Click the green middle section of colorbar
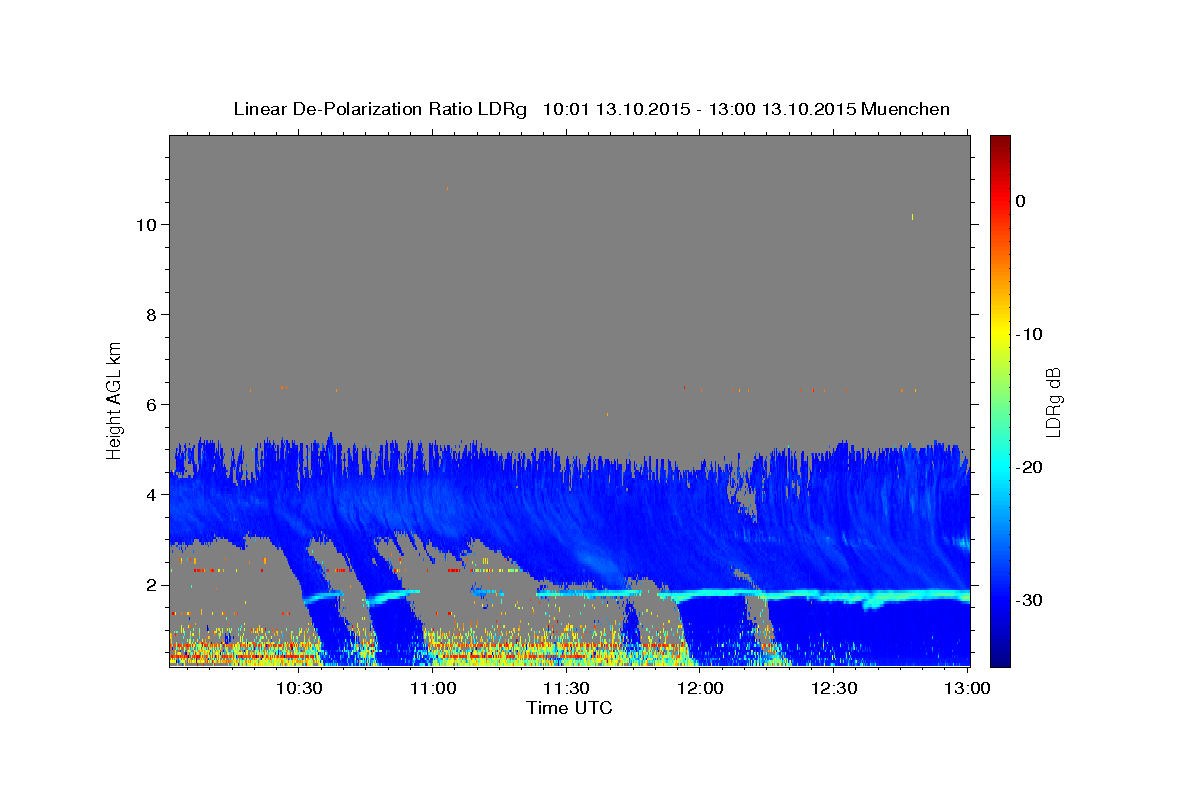This screenshot has width=1200, height=800. pos(1000,395)
